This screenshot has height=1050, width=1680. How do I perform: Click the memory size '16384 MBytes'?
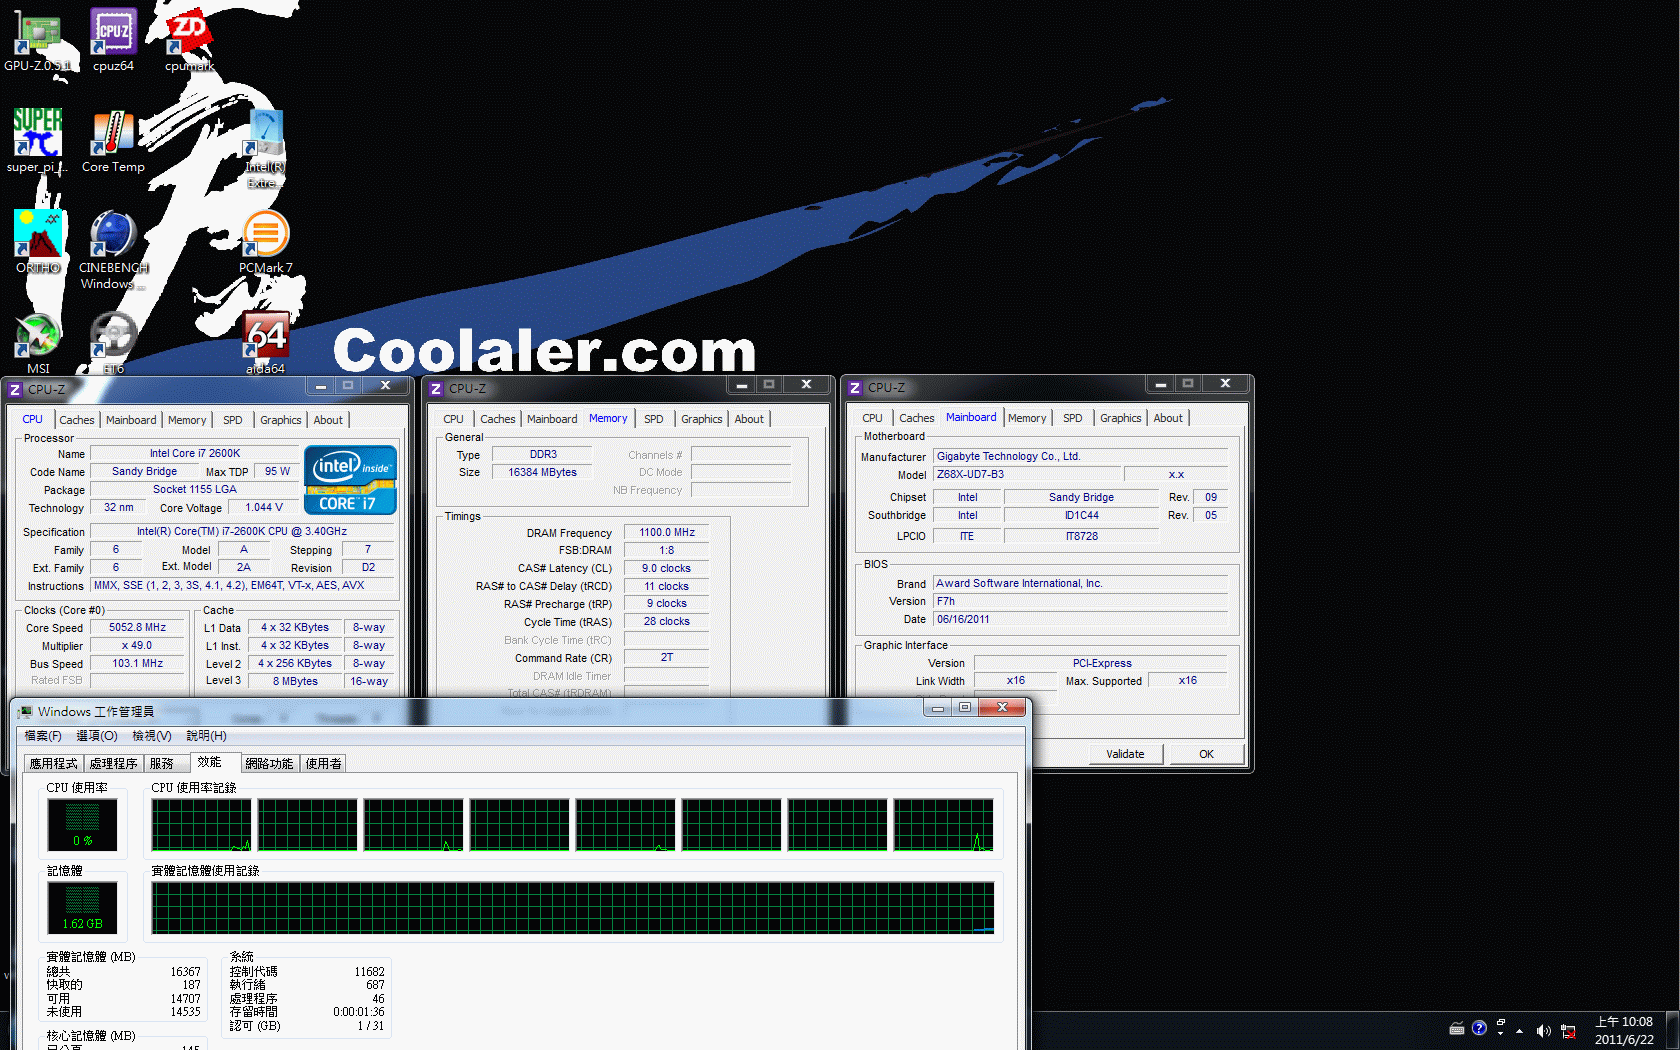542,473
